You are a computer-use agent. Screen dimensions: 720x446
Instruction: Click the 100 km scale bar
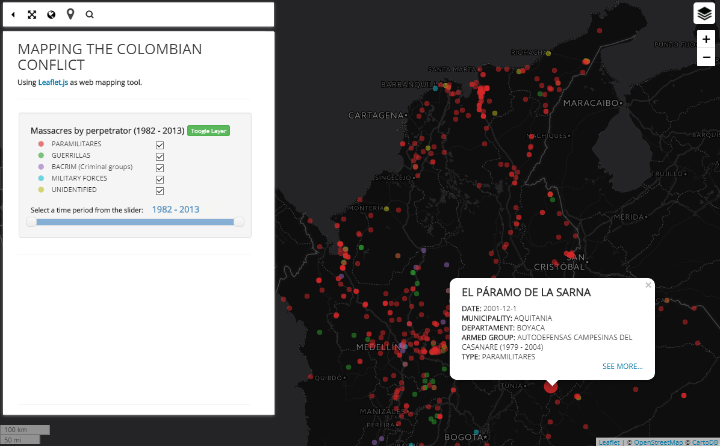click(x=25, y=429)
